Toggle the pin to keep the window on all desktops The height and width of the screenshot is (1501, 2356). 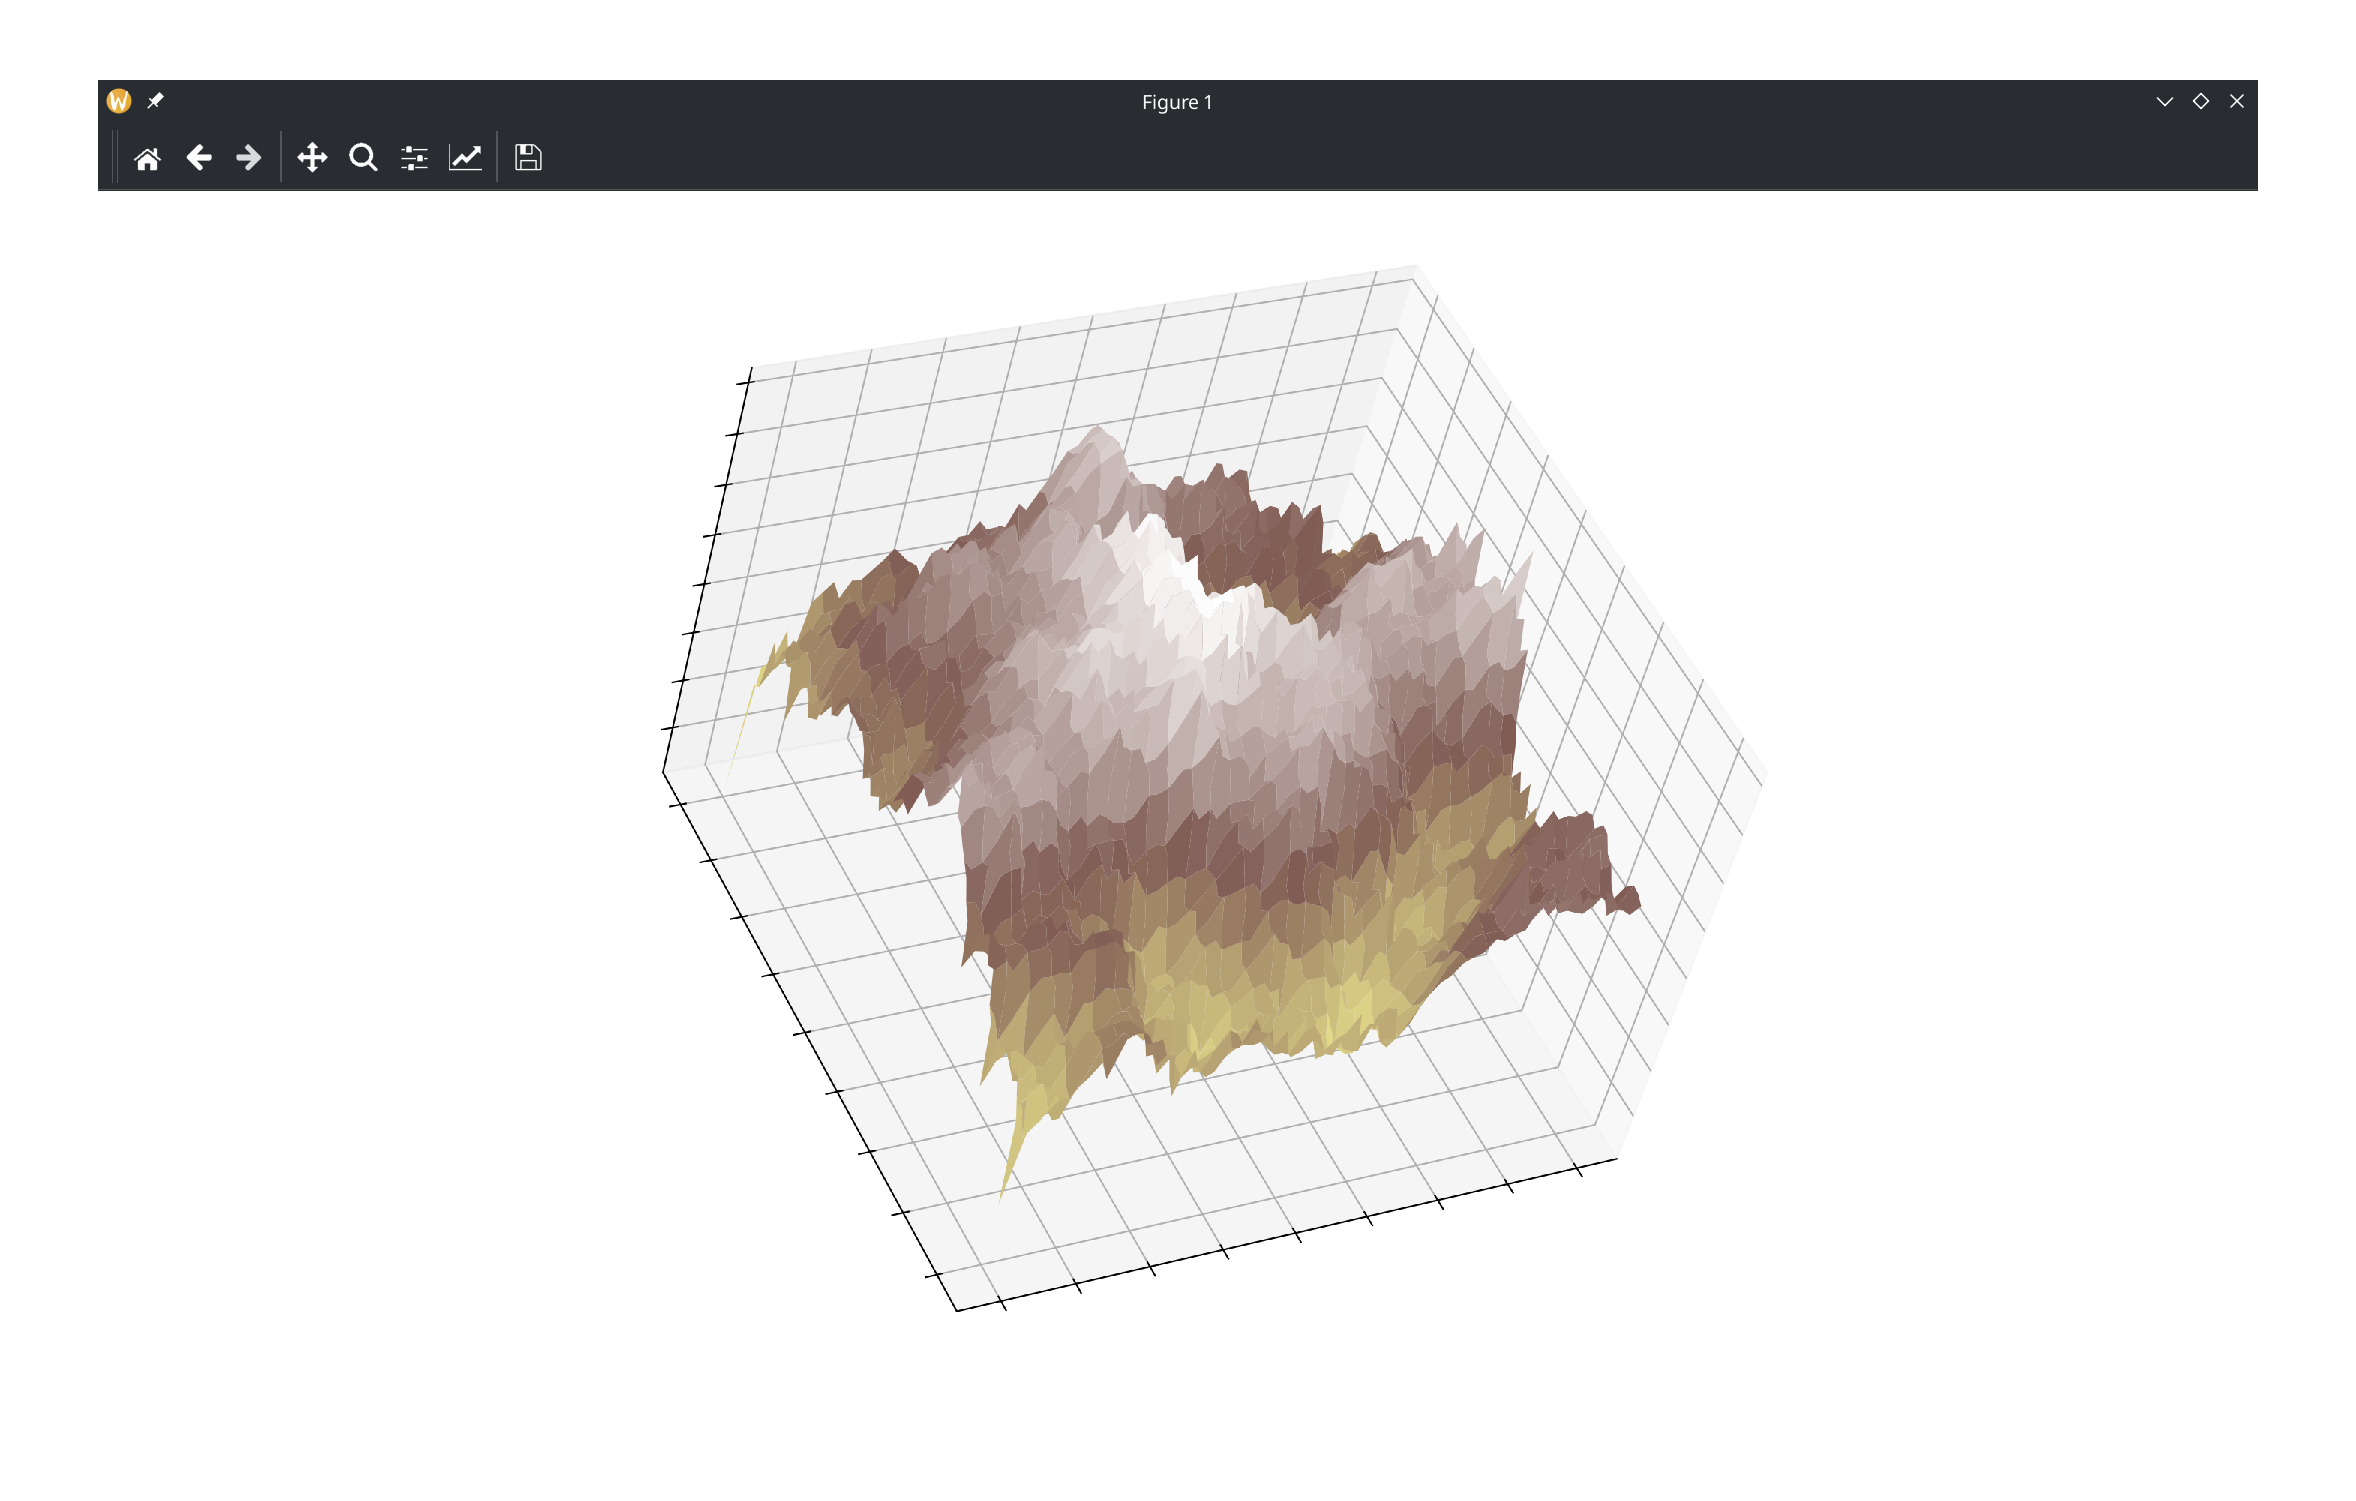[x=155, y=101]
